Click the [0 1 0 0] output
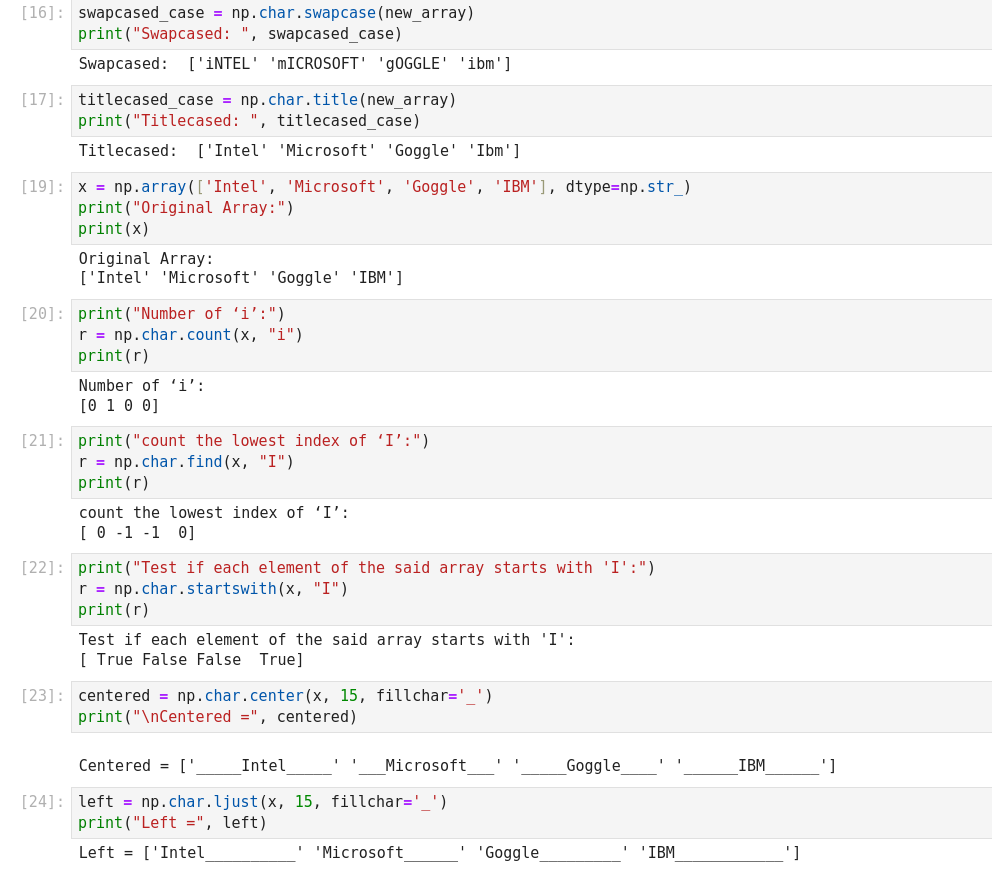992x872 pixels. 119,406
